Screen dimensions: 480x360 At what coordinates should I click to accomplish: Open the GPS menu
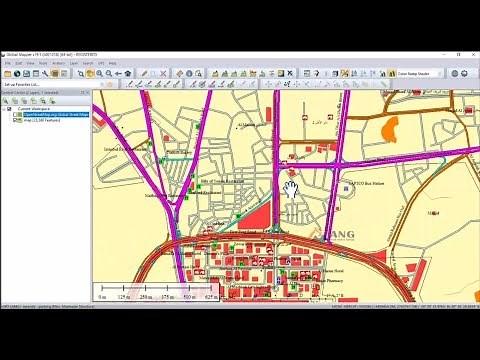[x=101, y=63]
